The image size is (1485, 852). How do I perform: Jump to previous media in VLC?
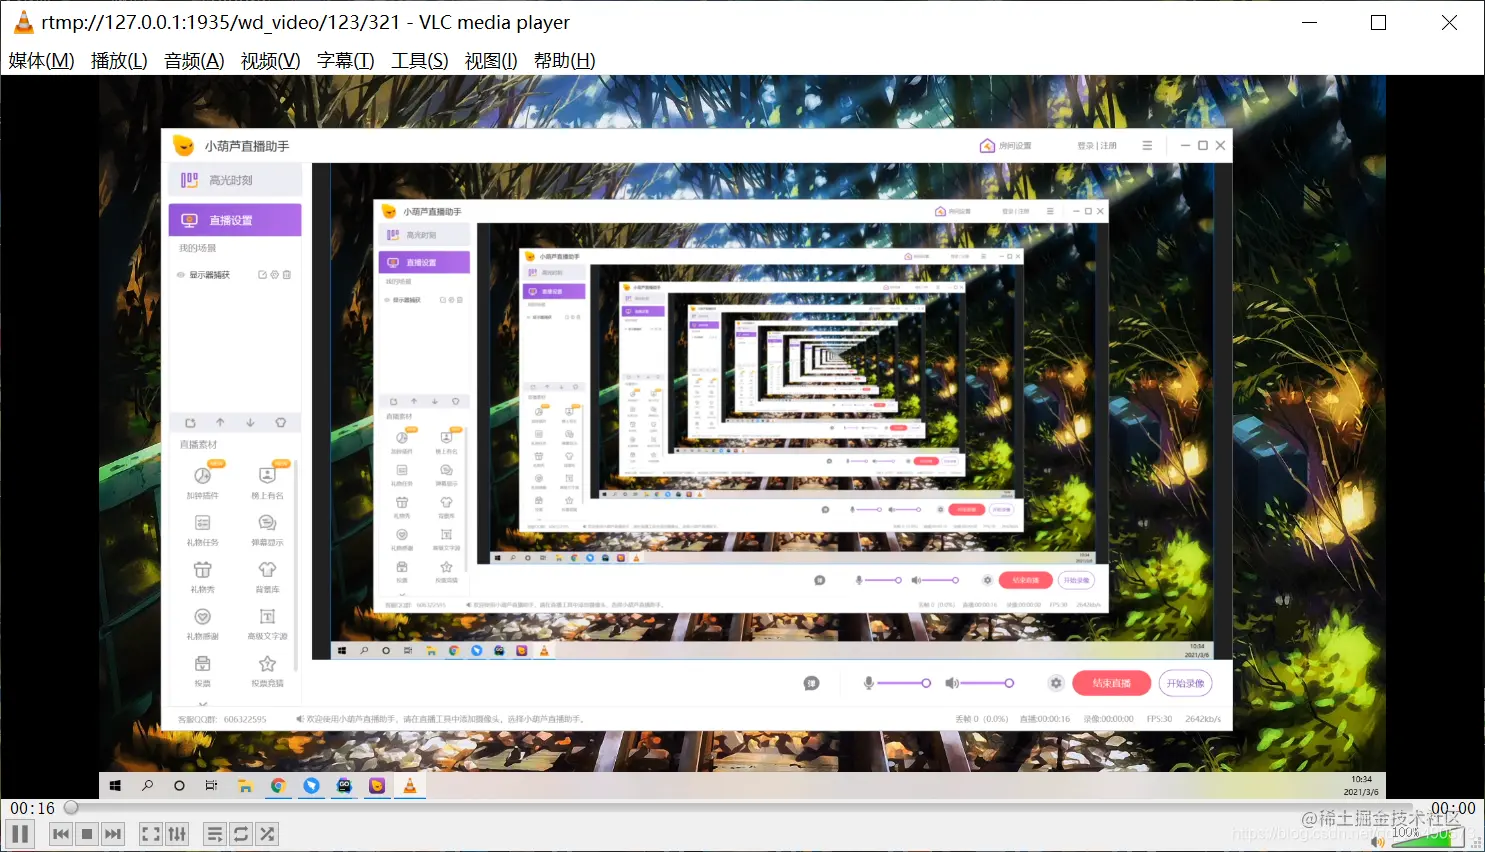pyautogui.click(x=61, y=834)
